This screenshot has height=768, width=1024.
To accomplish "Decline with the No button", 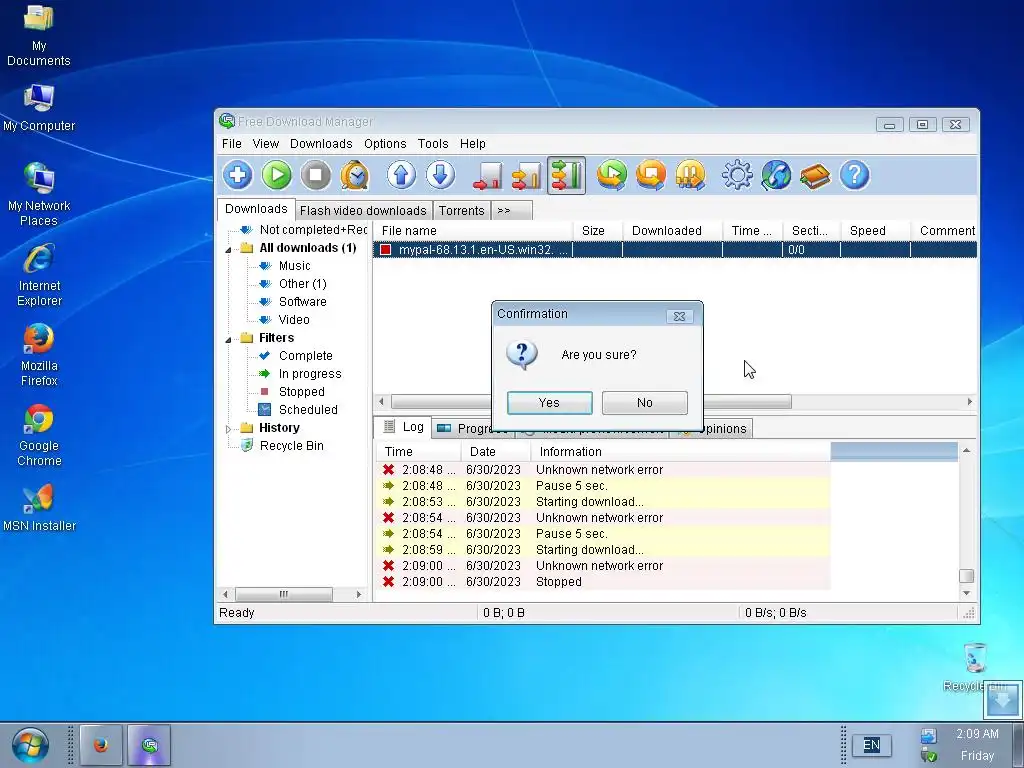I will (x=645, y=402).
